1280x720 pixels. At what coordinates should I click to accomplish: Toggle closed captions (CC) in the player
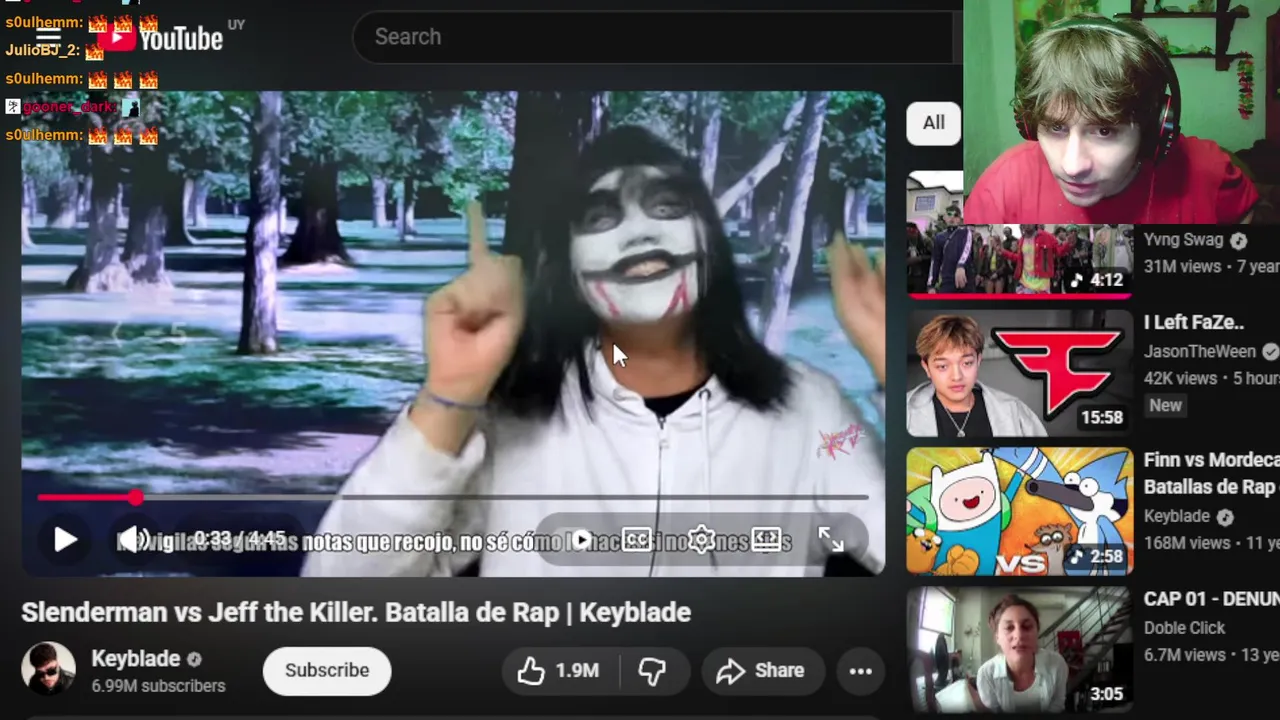637,540
